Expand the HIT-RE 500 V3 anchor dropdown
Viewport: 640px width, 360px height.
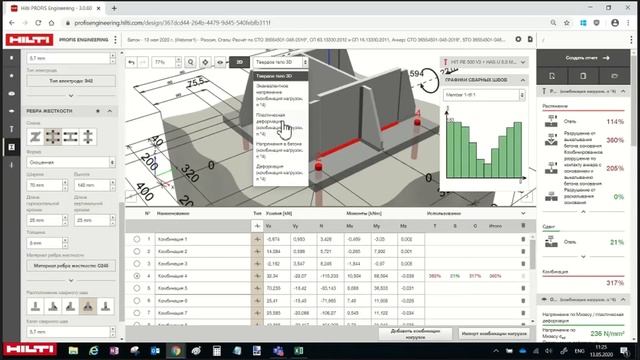tap(523, 62)
